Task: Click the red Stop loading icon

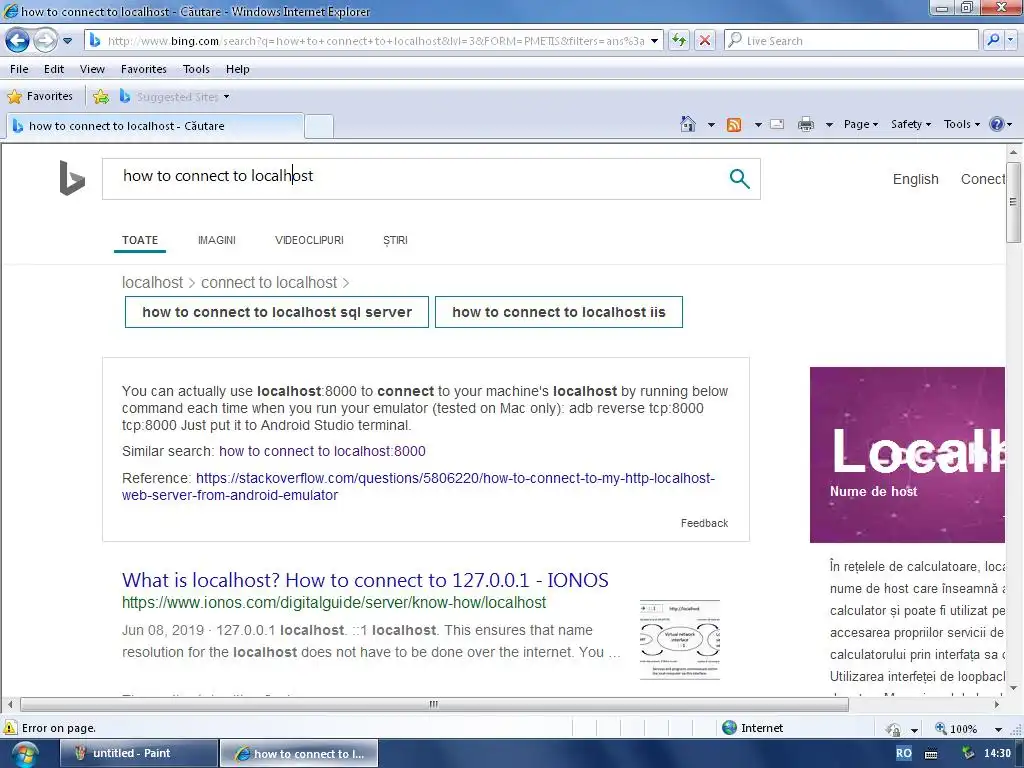Action: point(705,40)
